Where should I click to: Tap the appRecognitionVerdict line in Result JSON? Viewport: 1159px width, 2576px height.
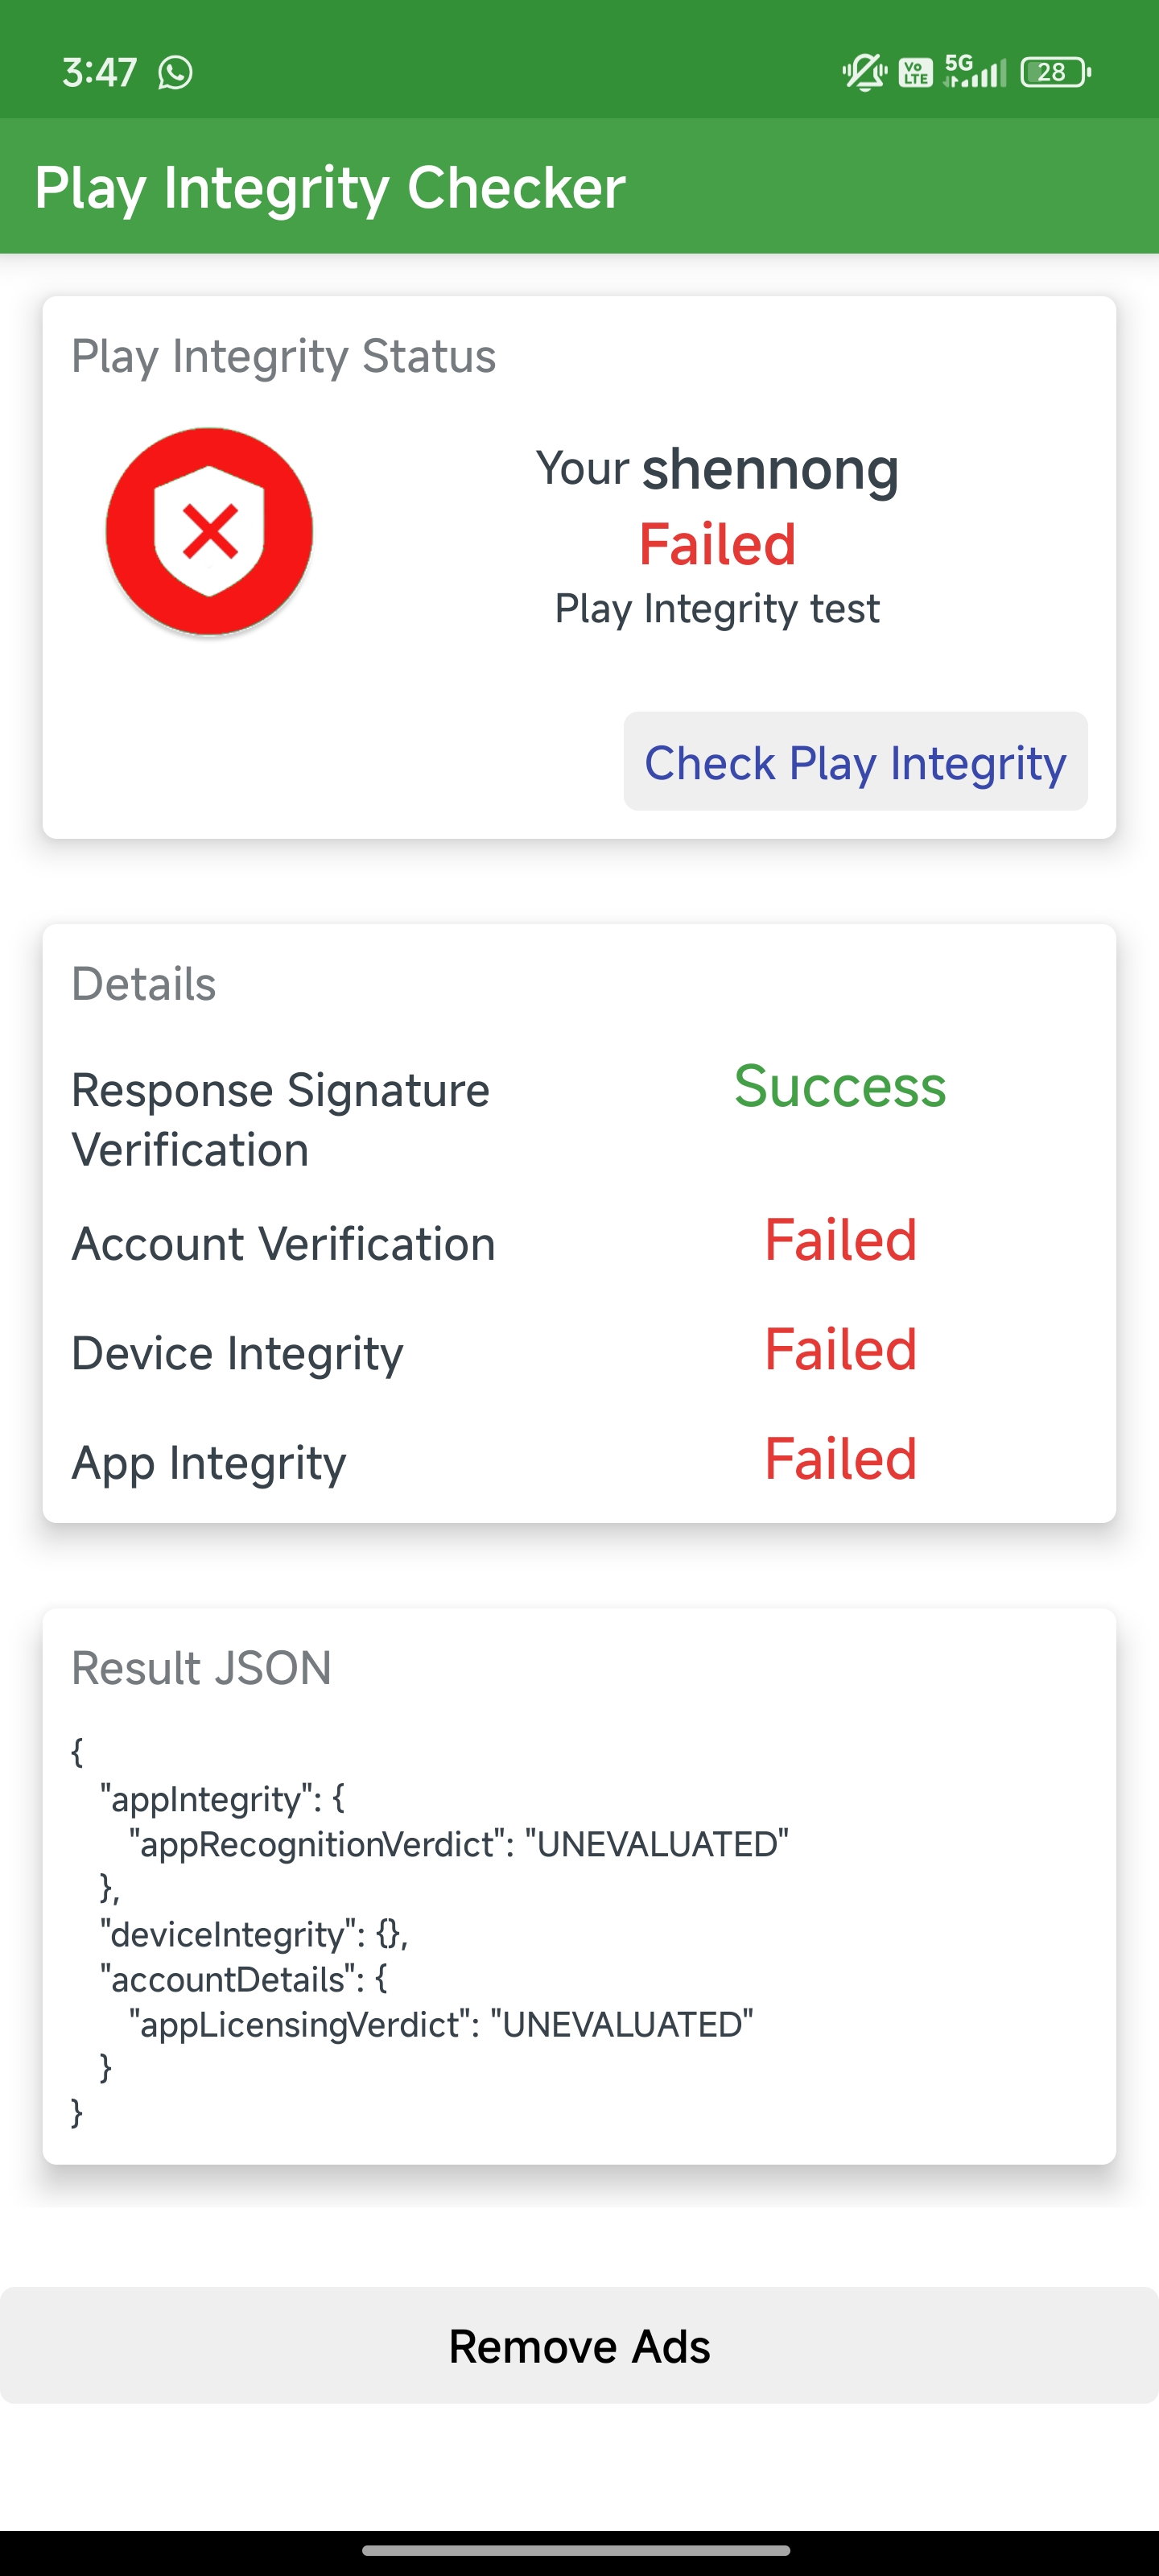click(459, 1844)
